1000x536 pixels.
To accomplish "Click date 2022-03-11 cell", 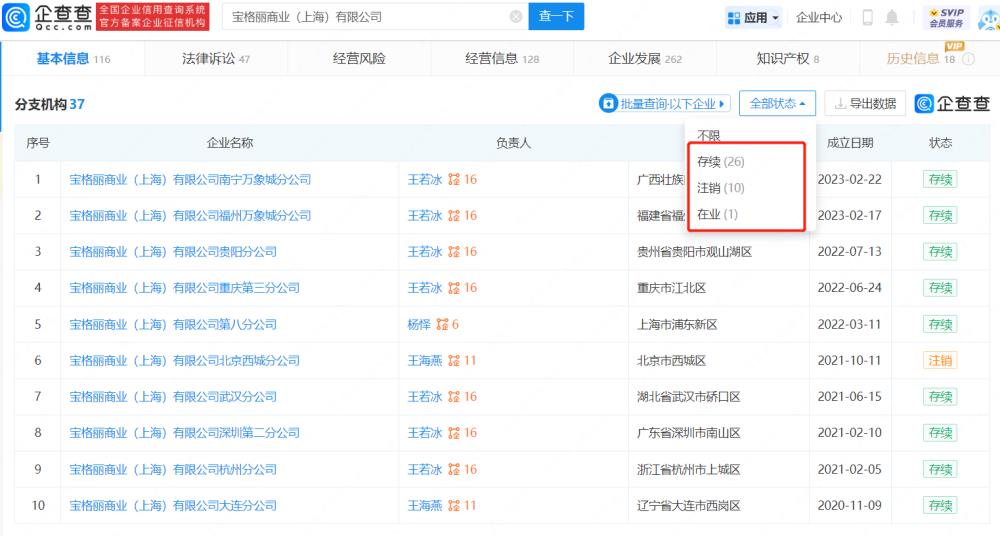I will (x=849, y=324).
